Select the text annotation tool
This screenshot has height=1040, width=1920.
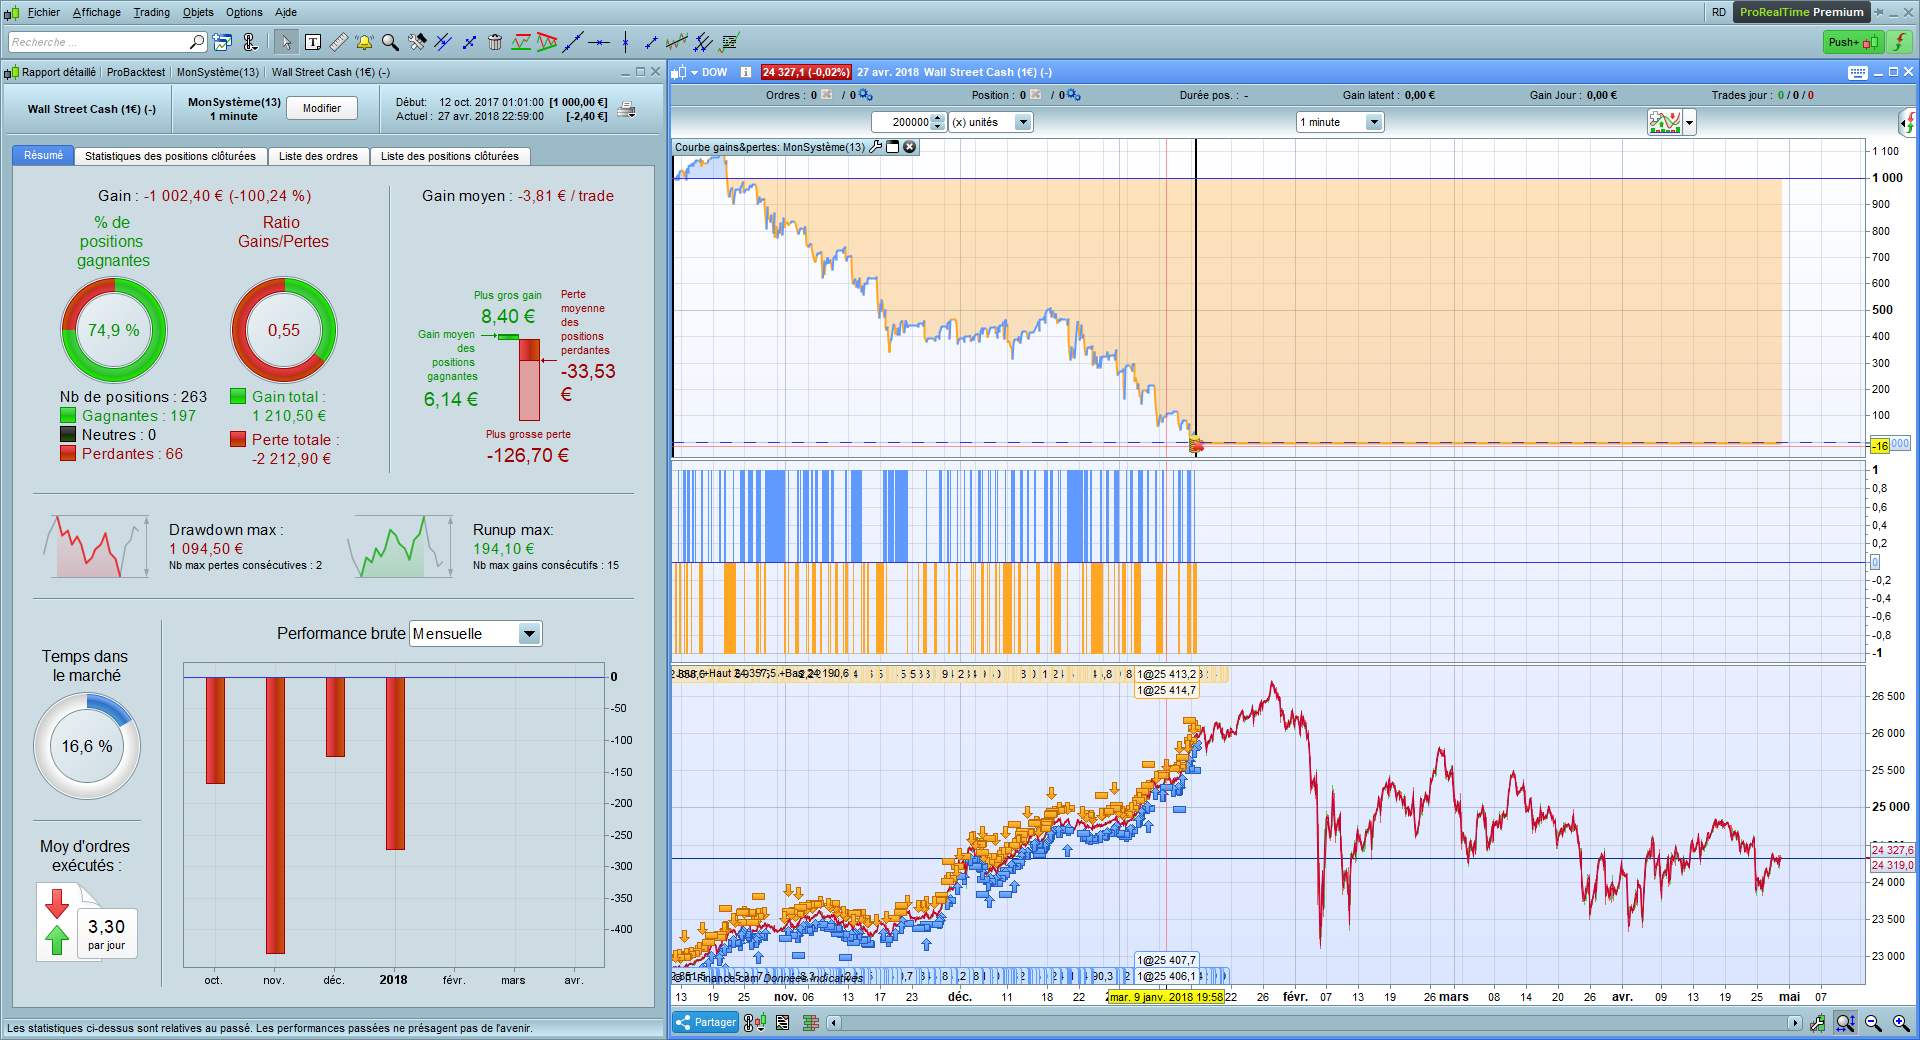click(313, 42)
